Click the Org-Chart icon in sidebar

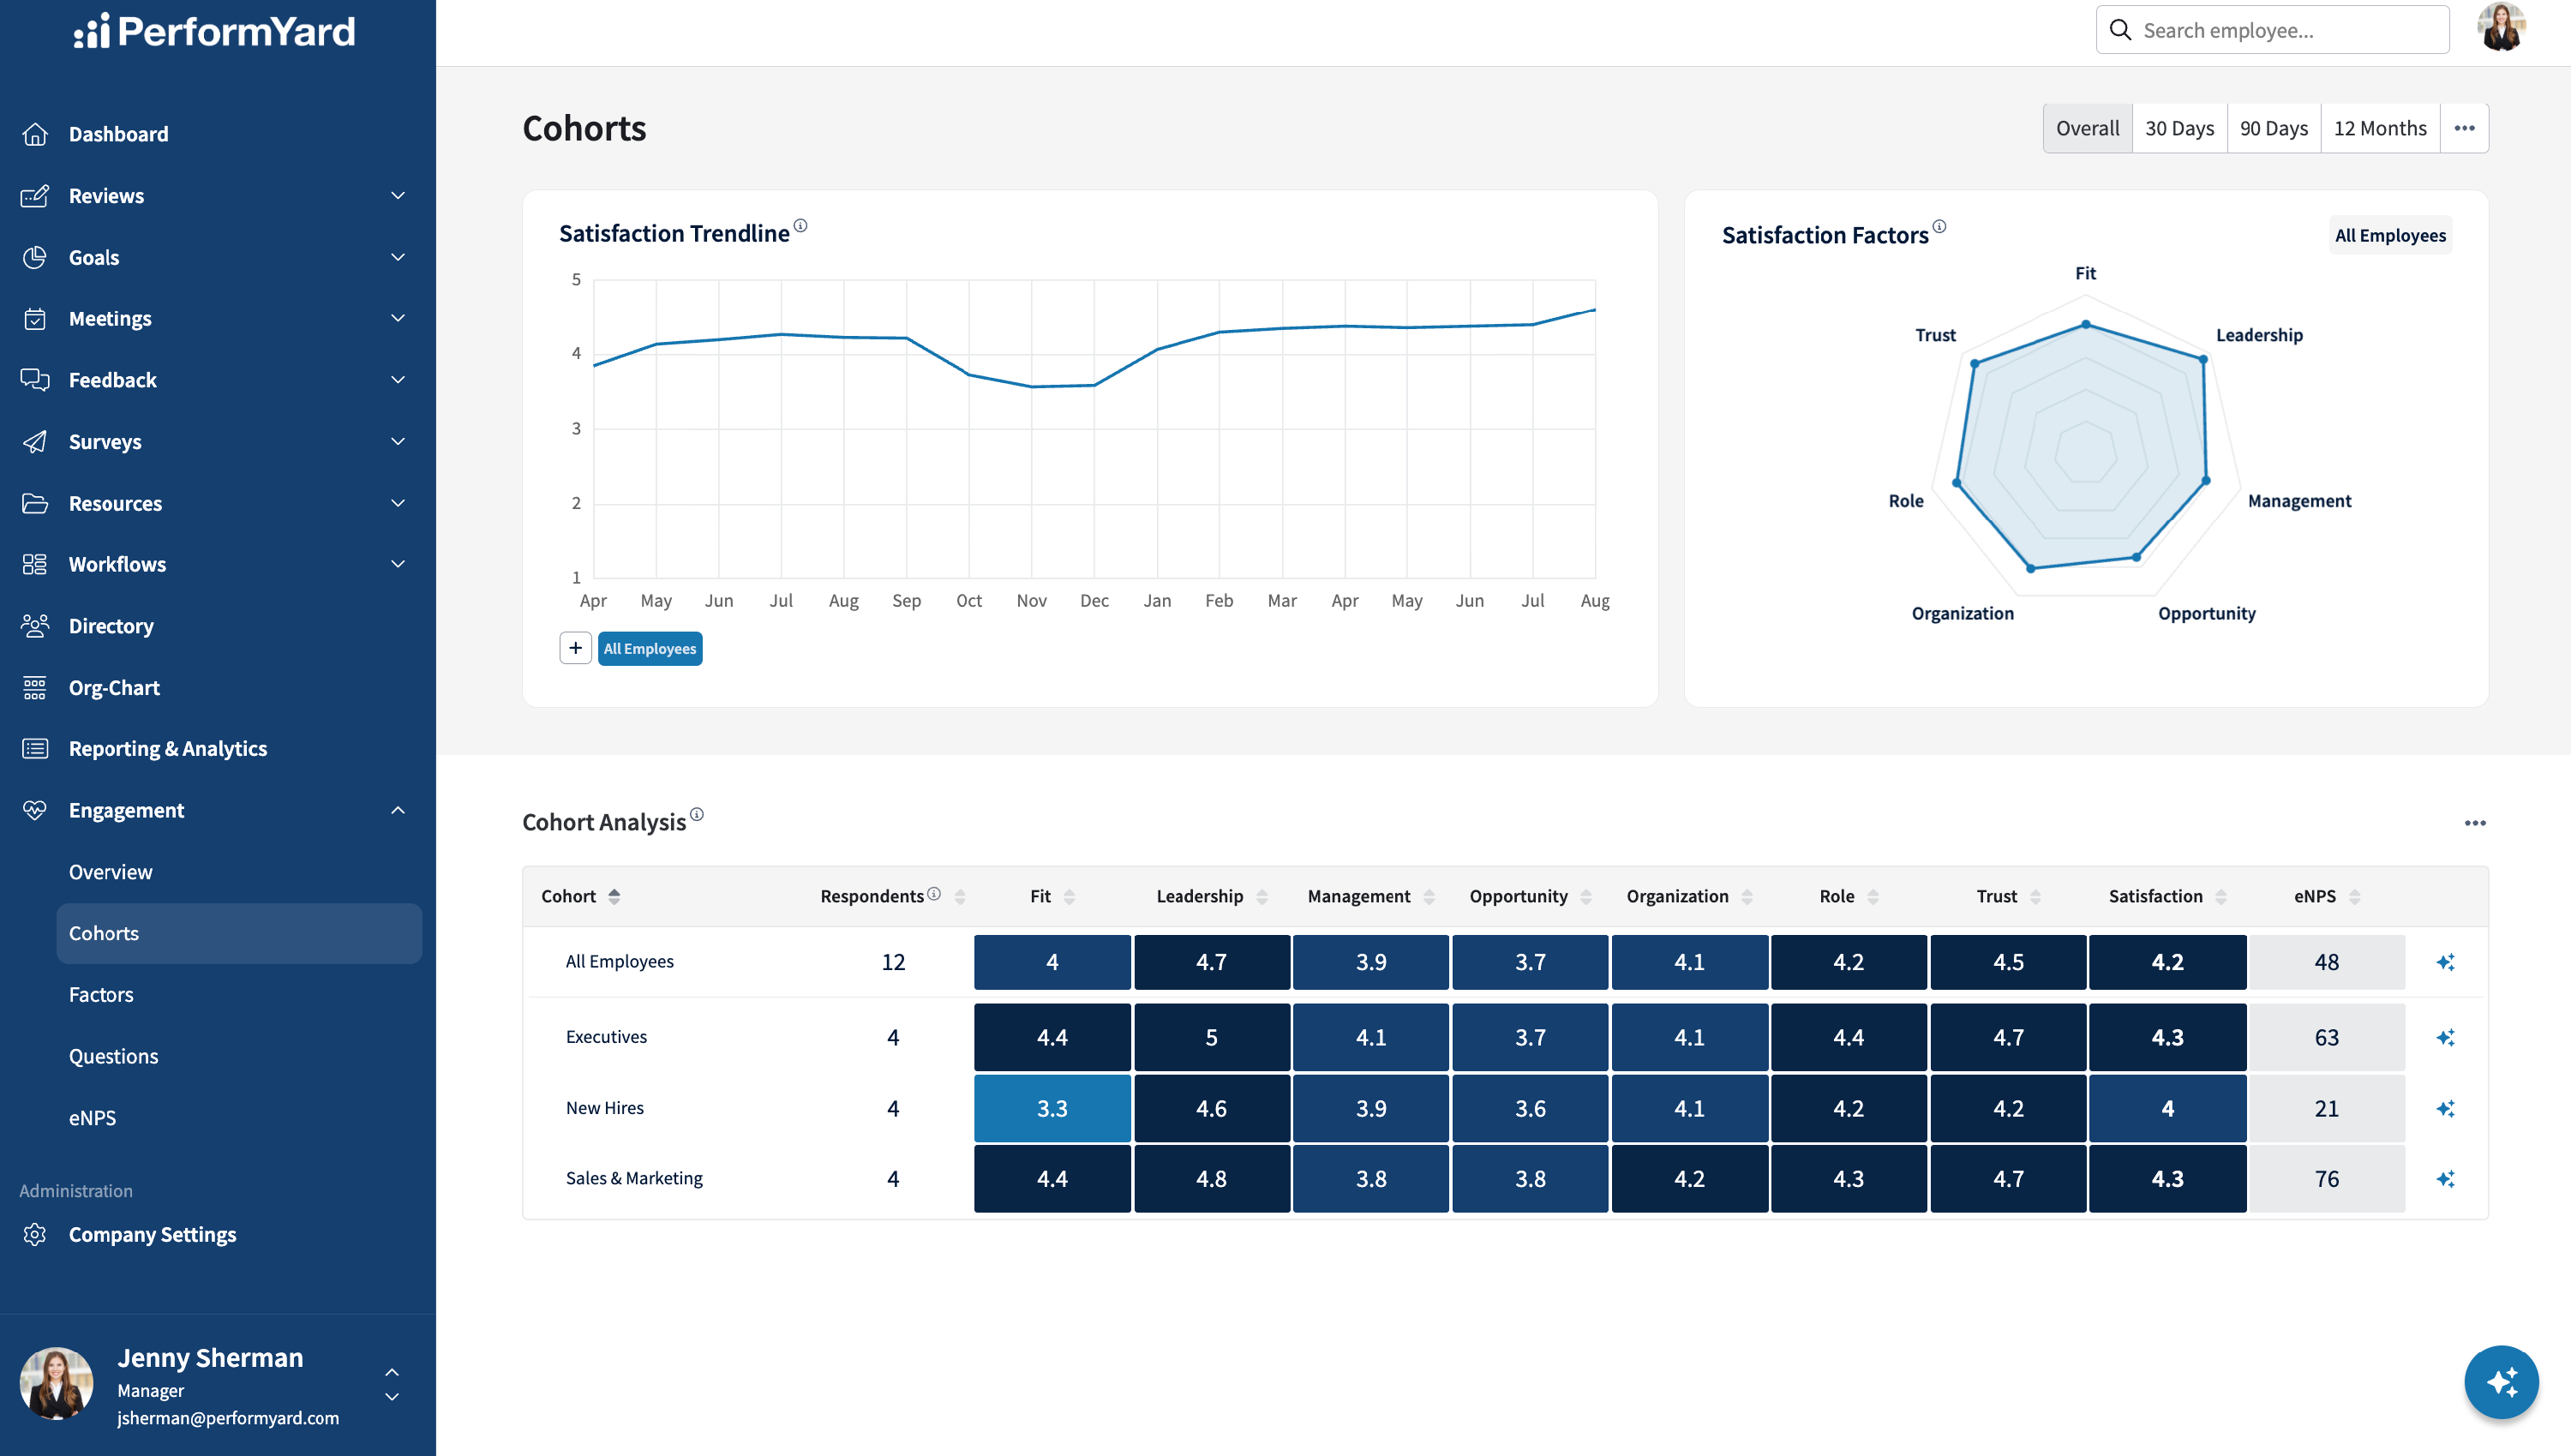[x=35, y=687]
